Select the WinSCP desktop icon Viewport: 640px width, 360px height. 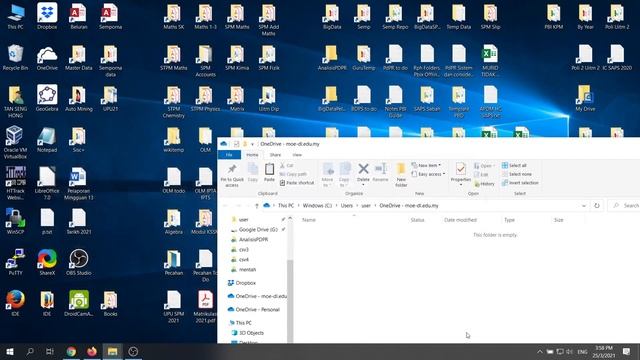click(15, 221)
